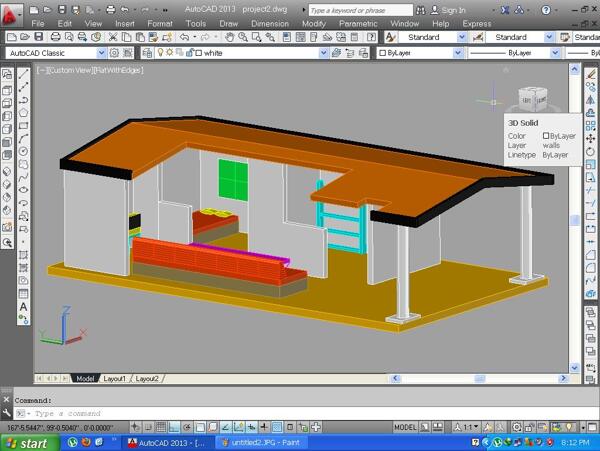Click the Workspace Settings gear icon

click(114, 53)
